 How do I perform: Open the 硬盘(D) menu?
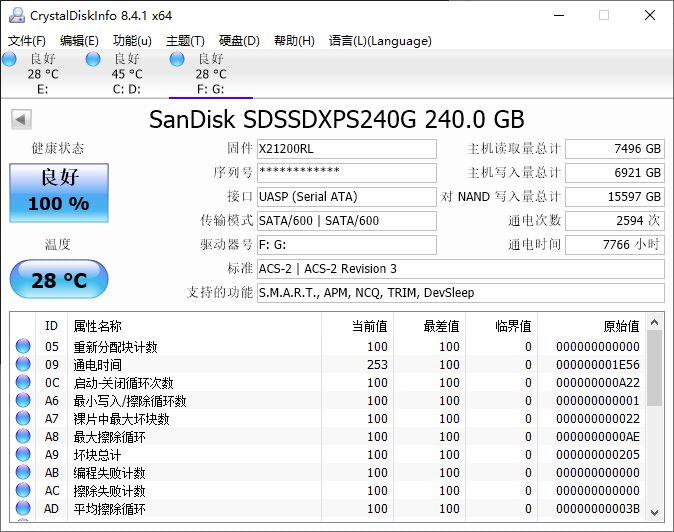239,41
